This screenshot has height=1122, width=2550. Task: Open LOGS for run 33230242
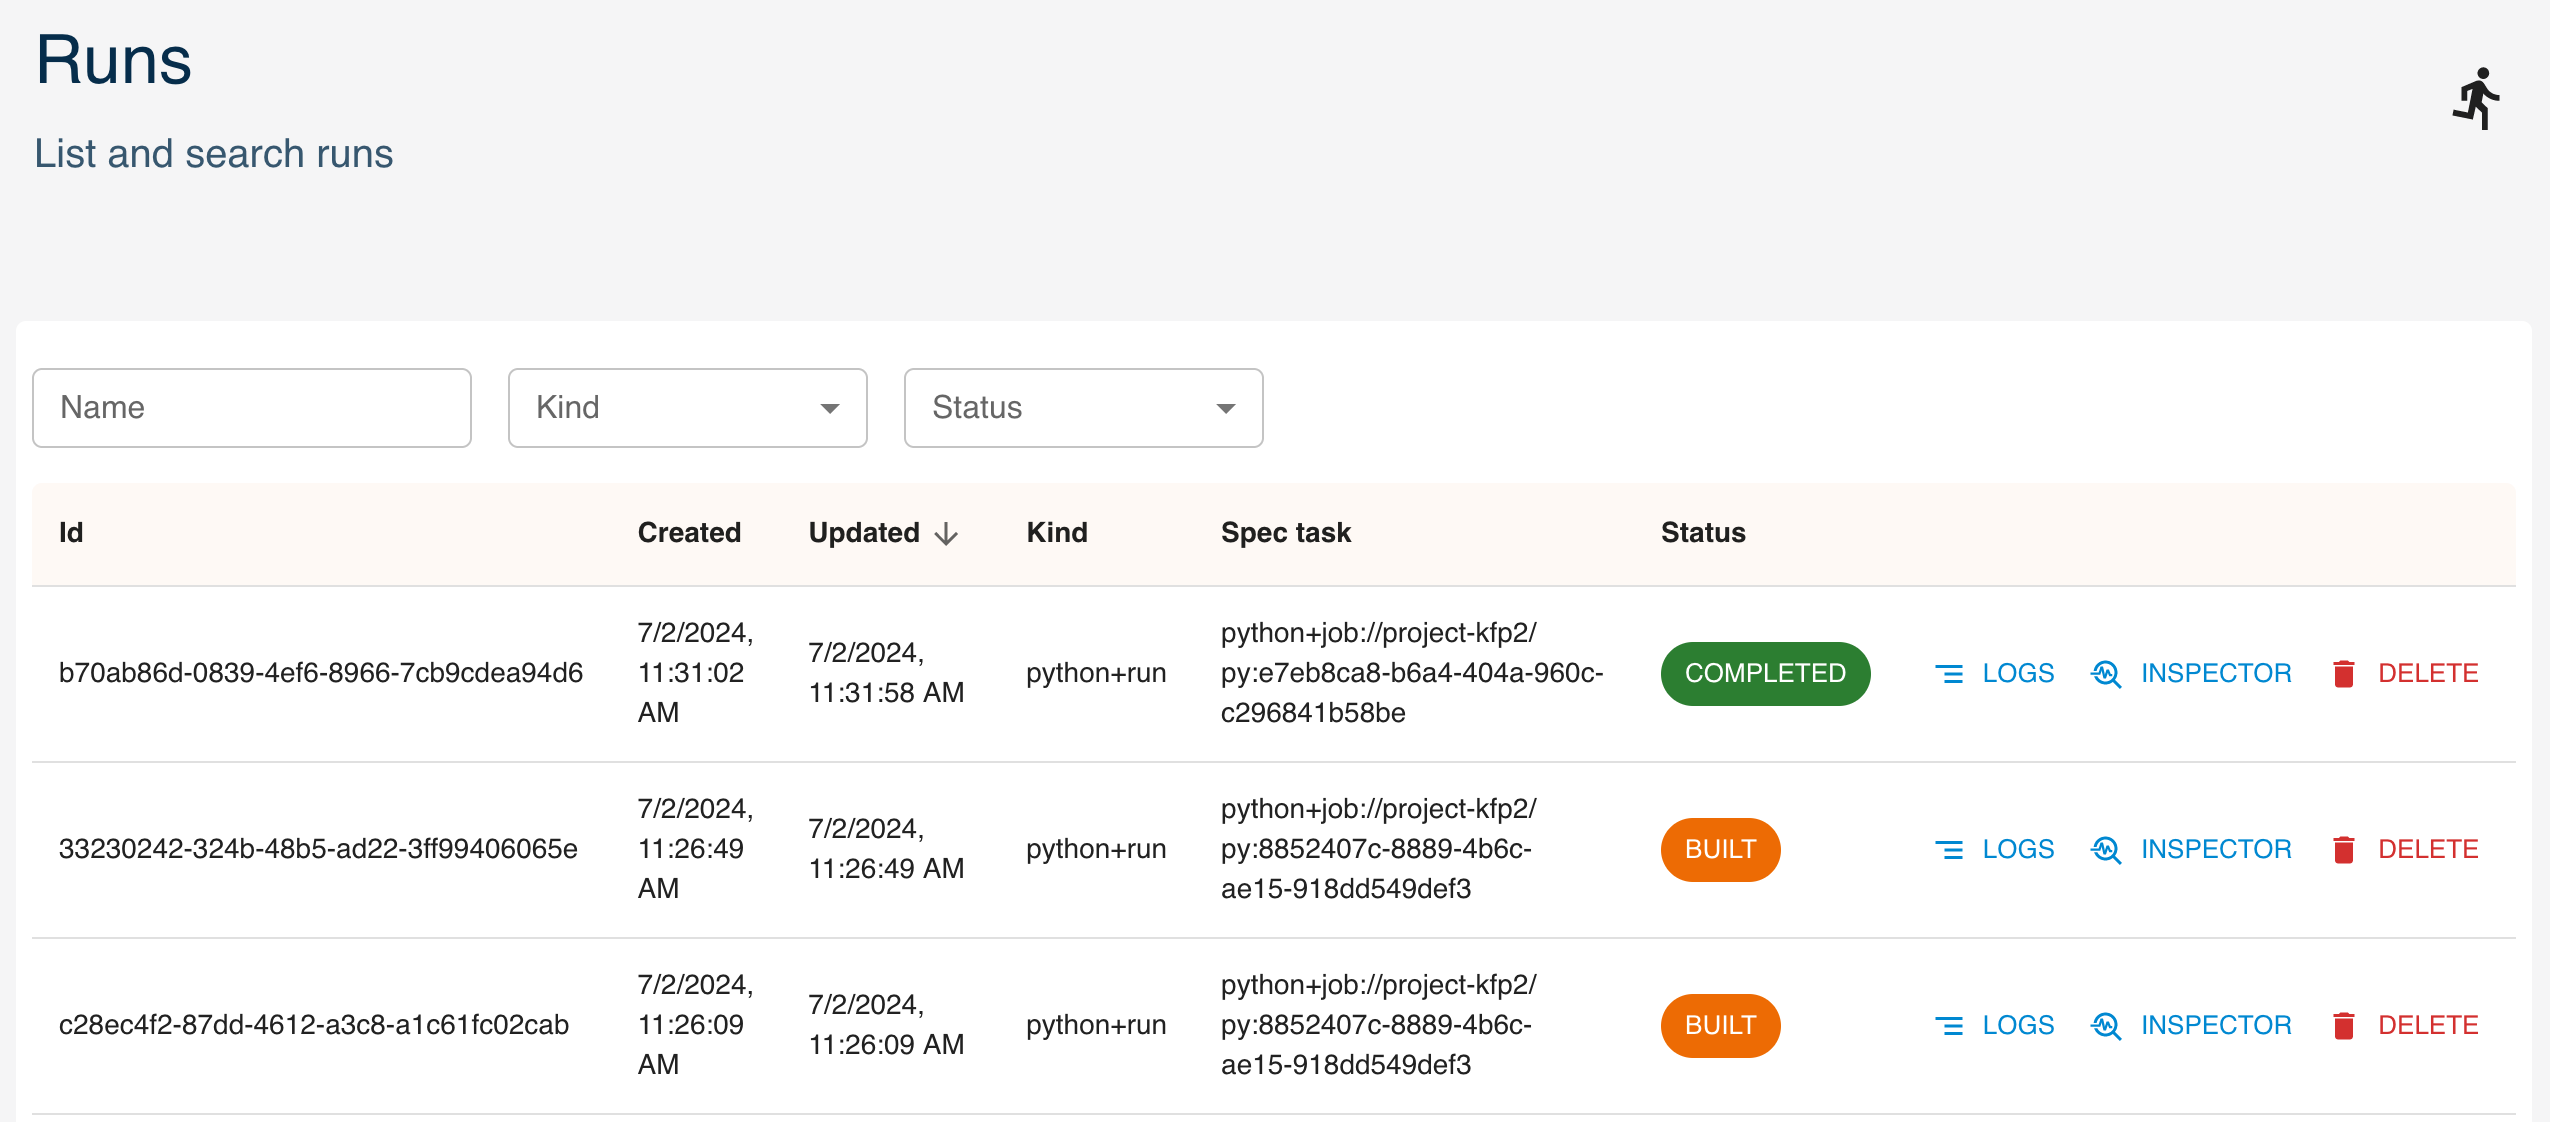point(2017,850)
